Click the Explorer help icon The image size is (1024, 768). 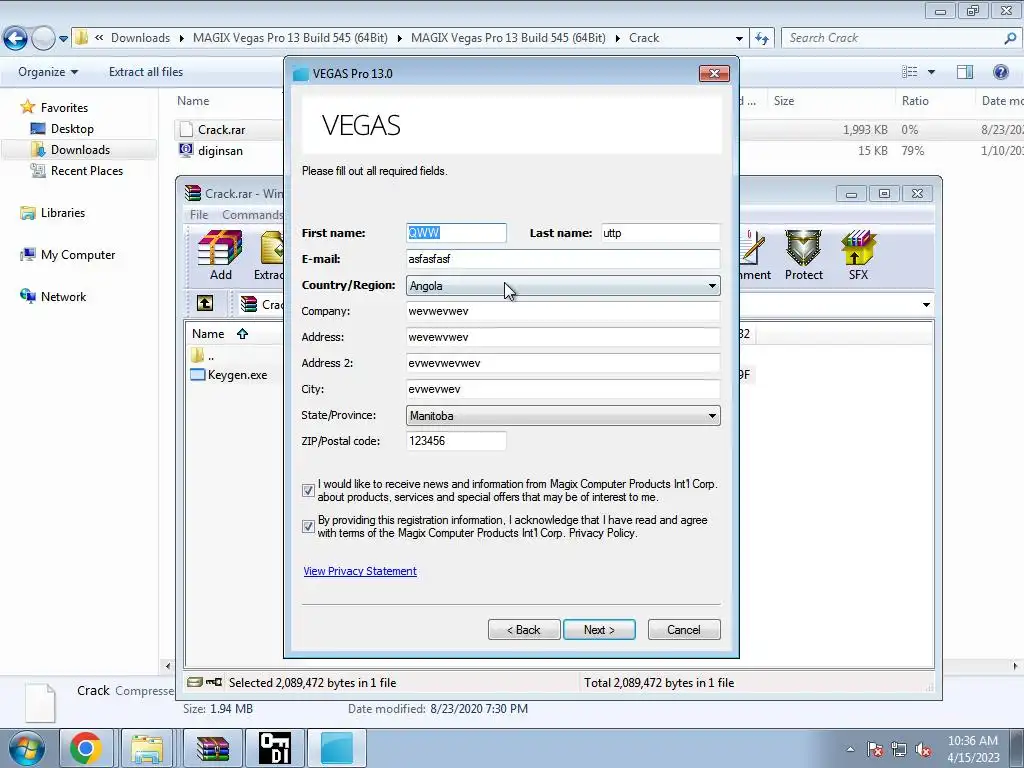[x=1000, y=72]
